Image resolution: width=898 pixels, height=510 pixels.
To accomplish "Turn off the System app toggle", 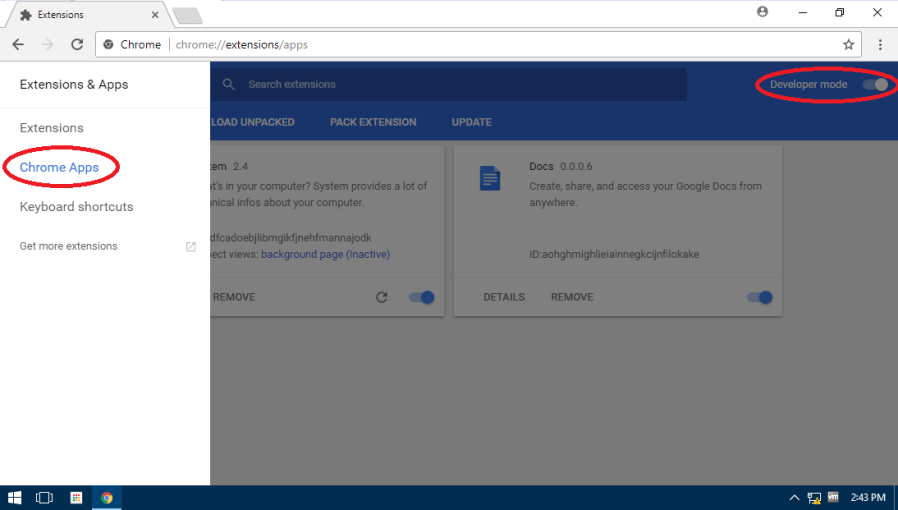I will click(422, 297).
